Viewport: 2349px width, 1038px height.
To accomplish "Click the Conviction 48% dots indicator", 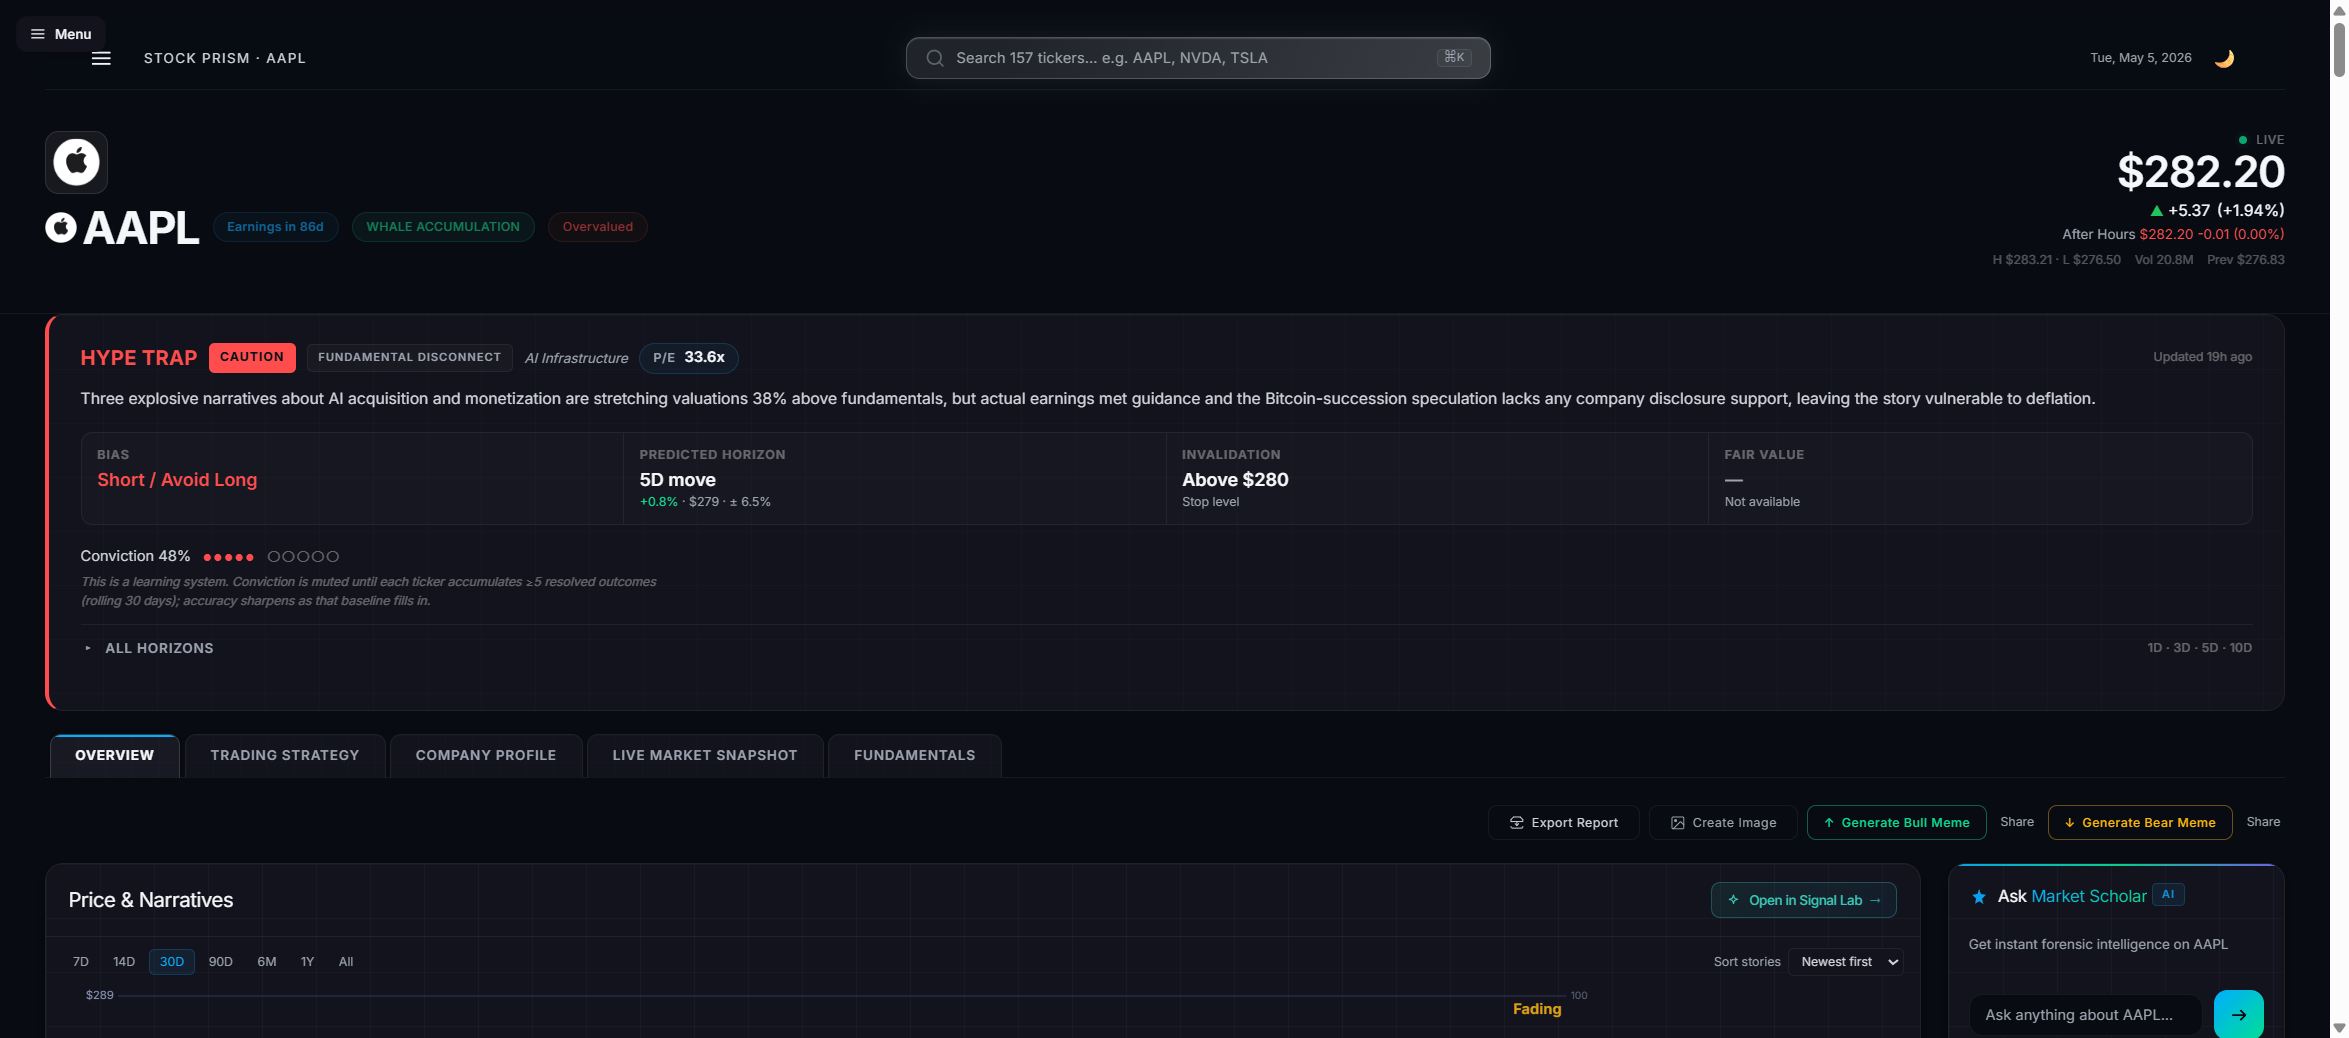I will click(271, 557).
